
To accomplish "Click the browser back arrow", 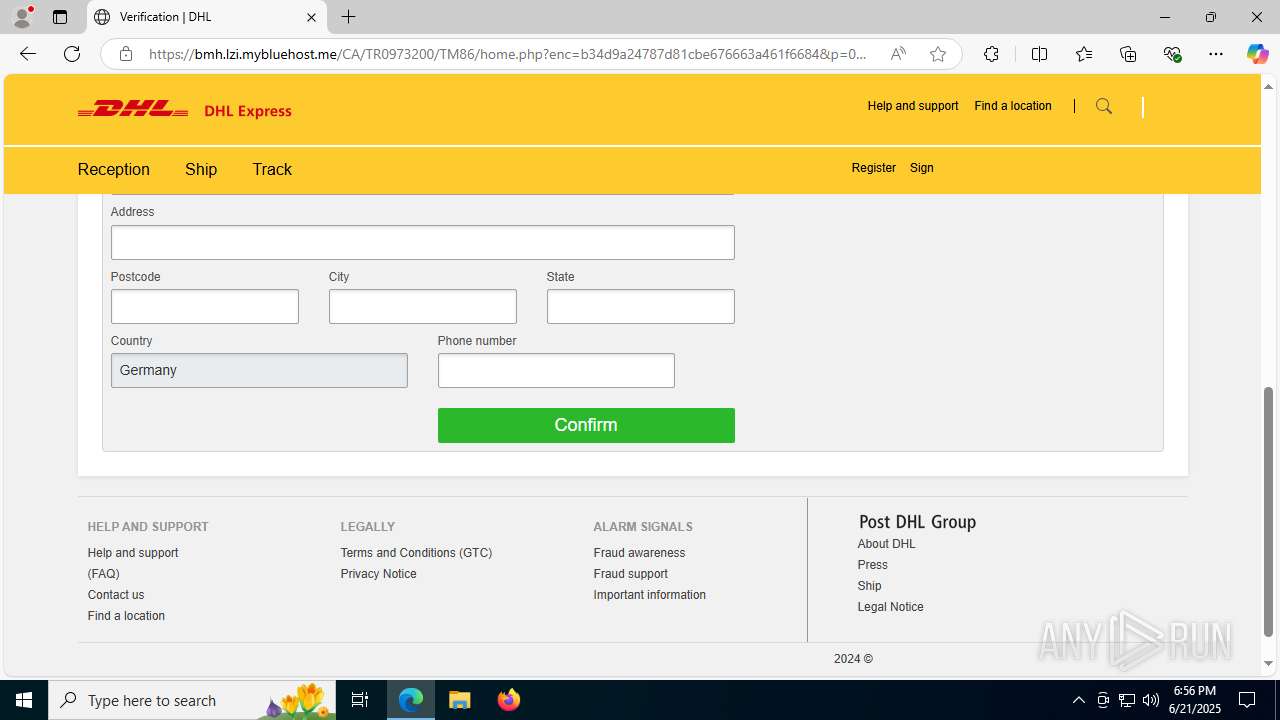I will [28, 54].
